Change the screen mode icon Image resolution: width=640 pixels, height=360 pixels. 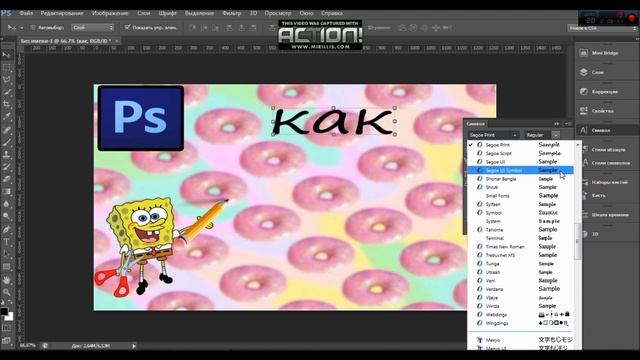pyautogui.click(x=7, y=340)
